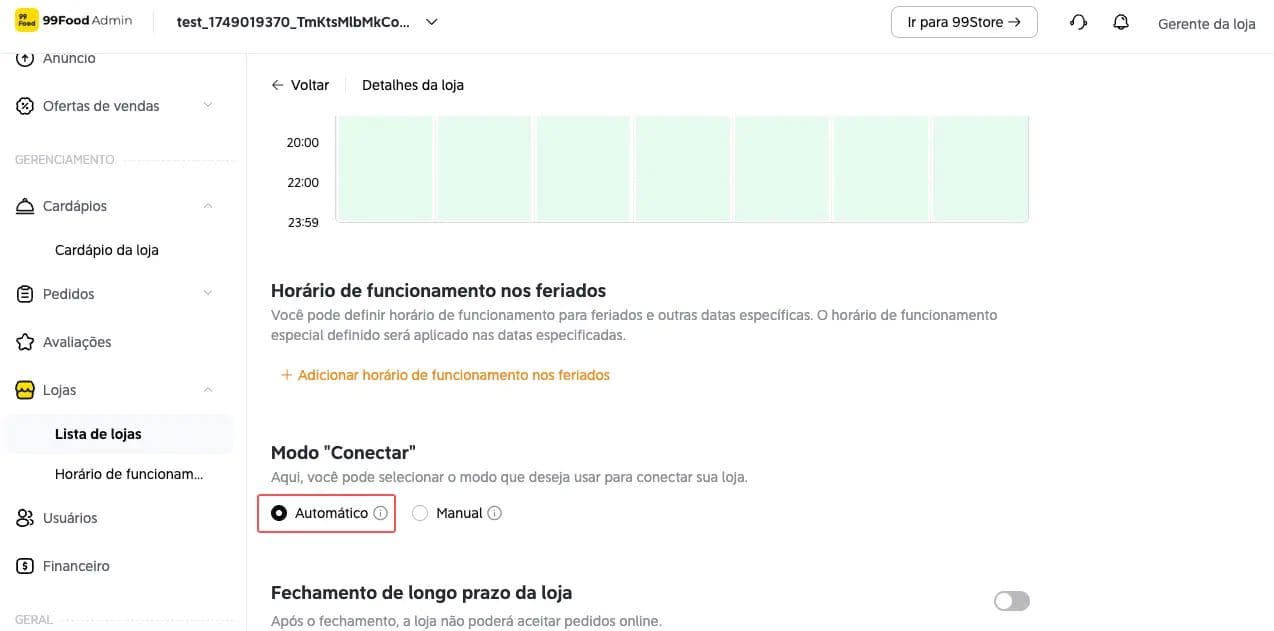This screenshot has width=1274, height=631.
Task: Click the 22:00 time label
Action: point(303,182)
